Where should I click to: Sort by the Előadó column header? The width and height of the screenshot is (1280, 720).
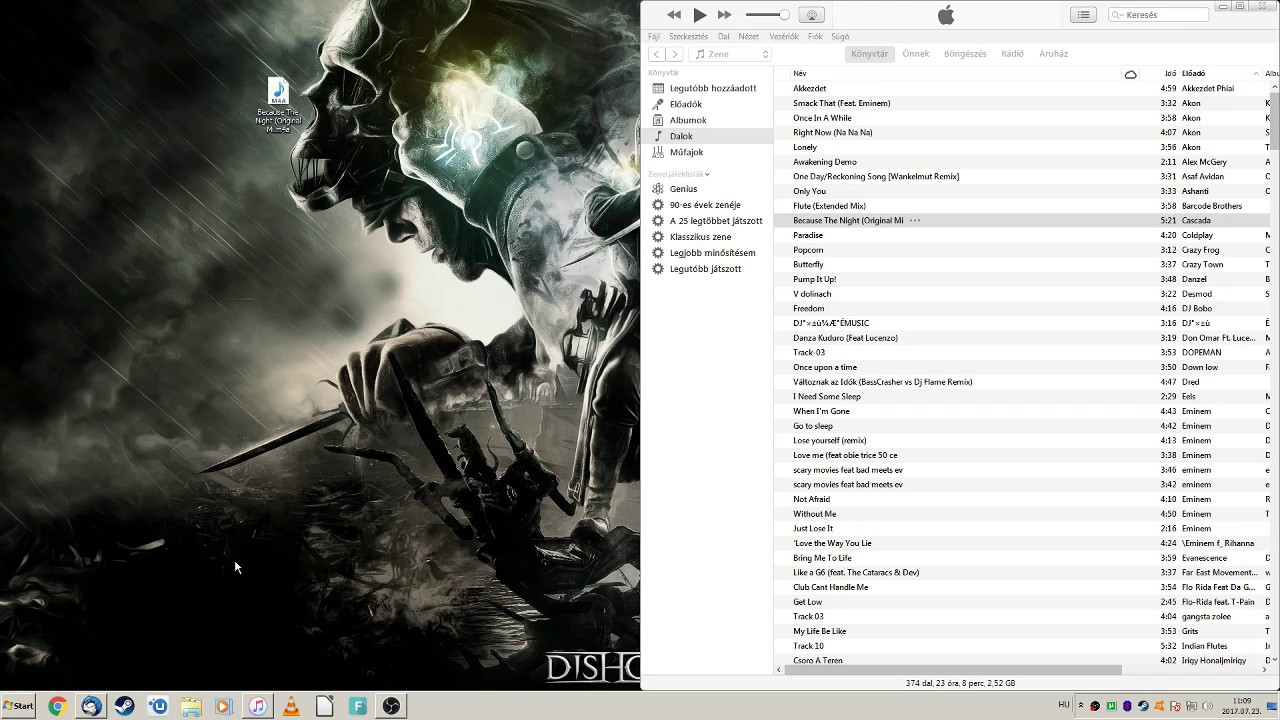tap(1220, 73)
